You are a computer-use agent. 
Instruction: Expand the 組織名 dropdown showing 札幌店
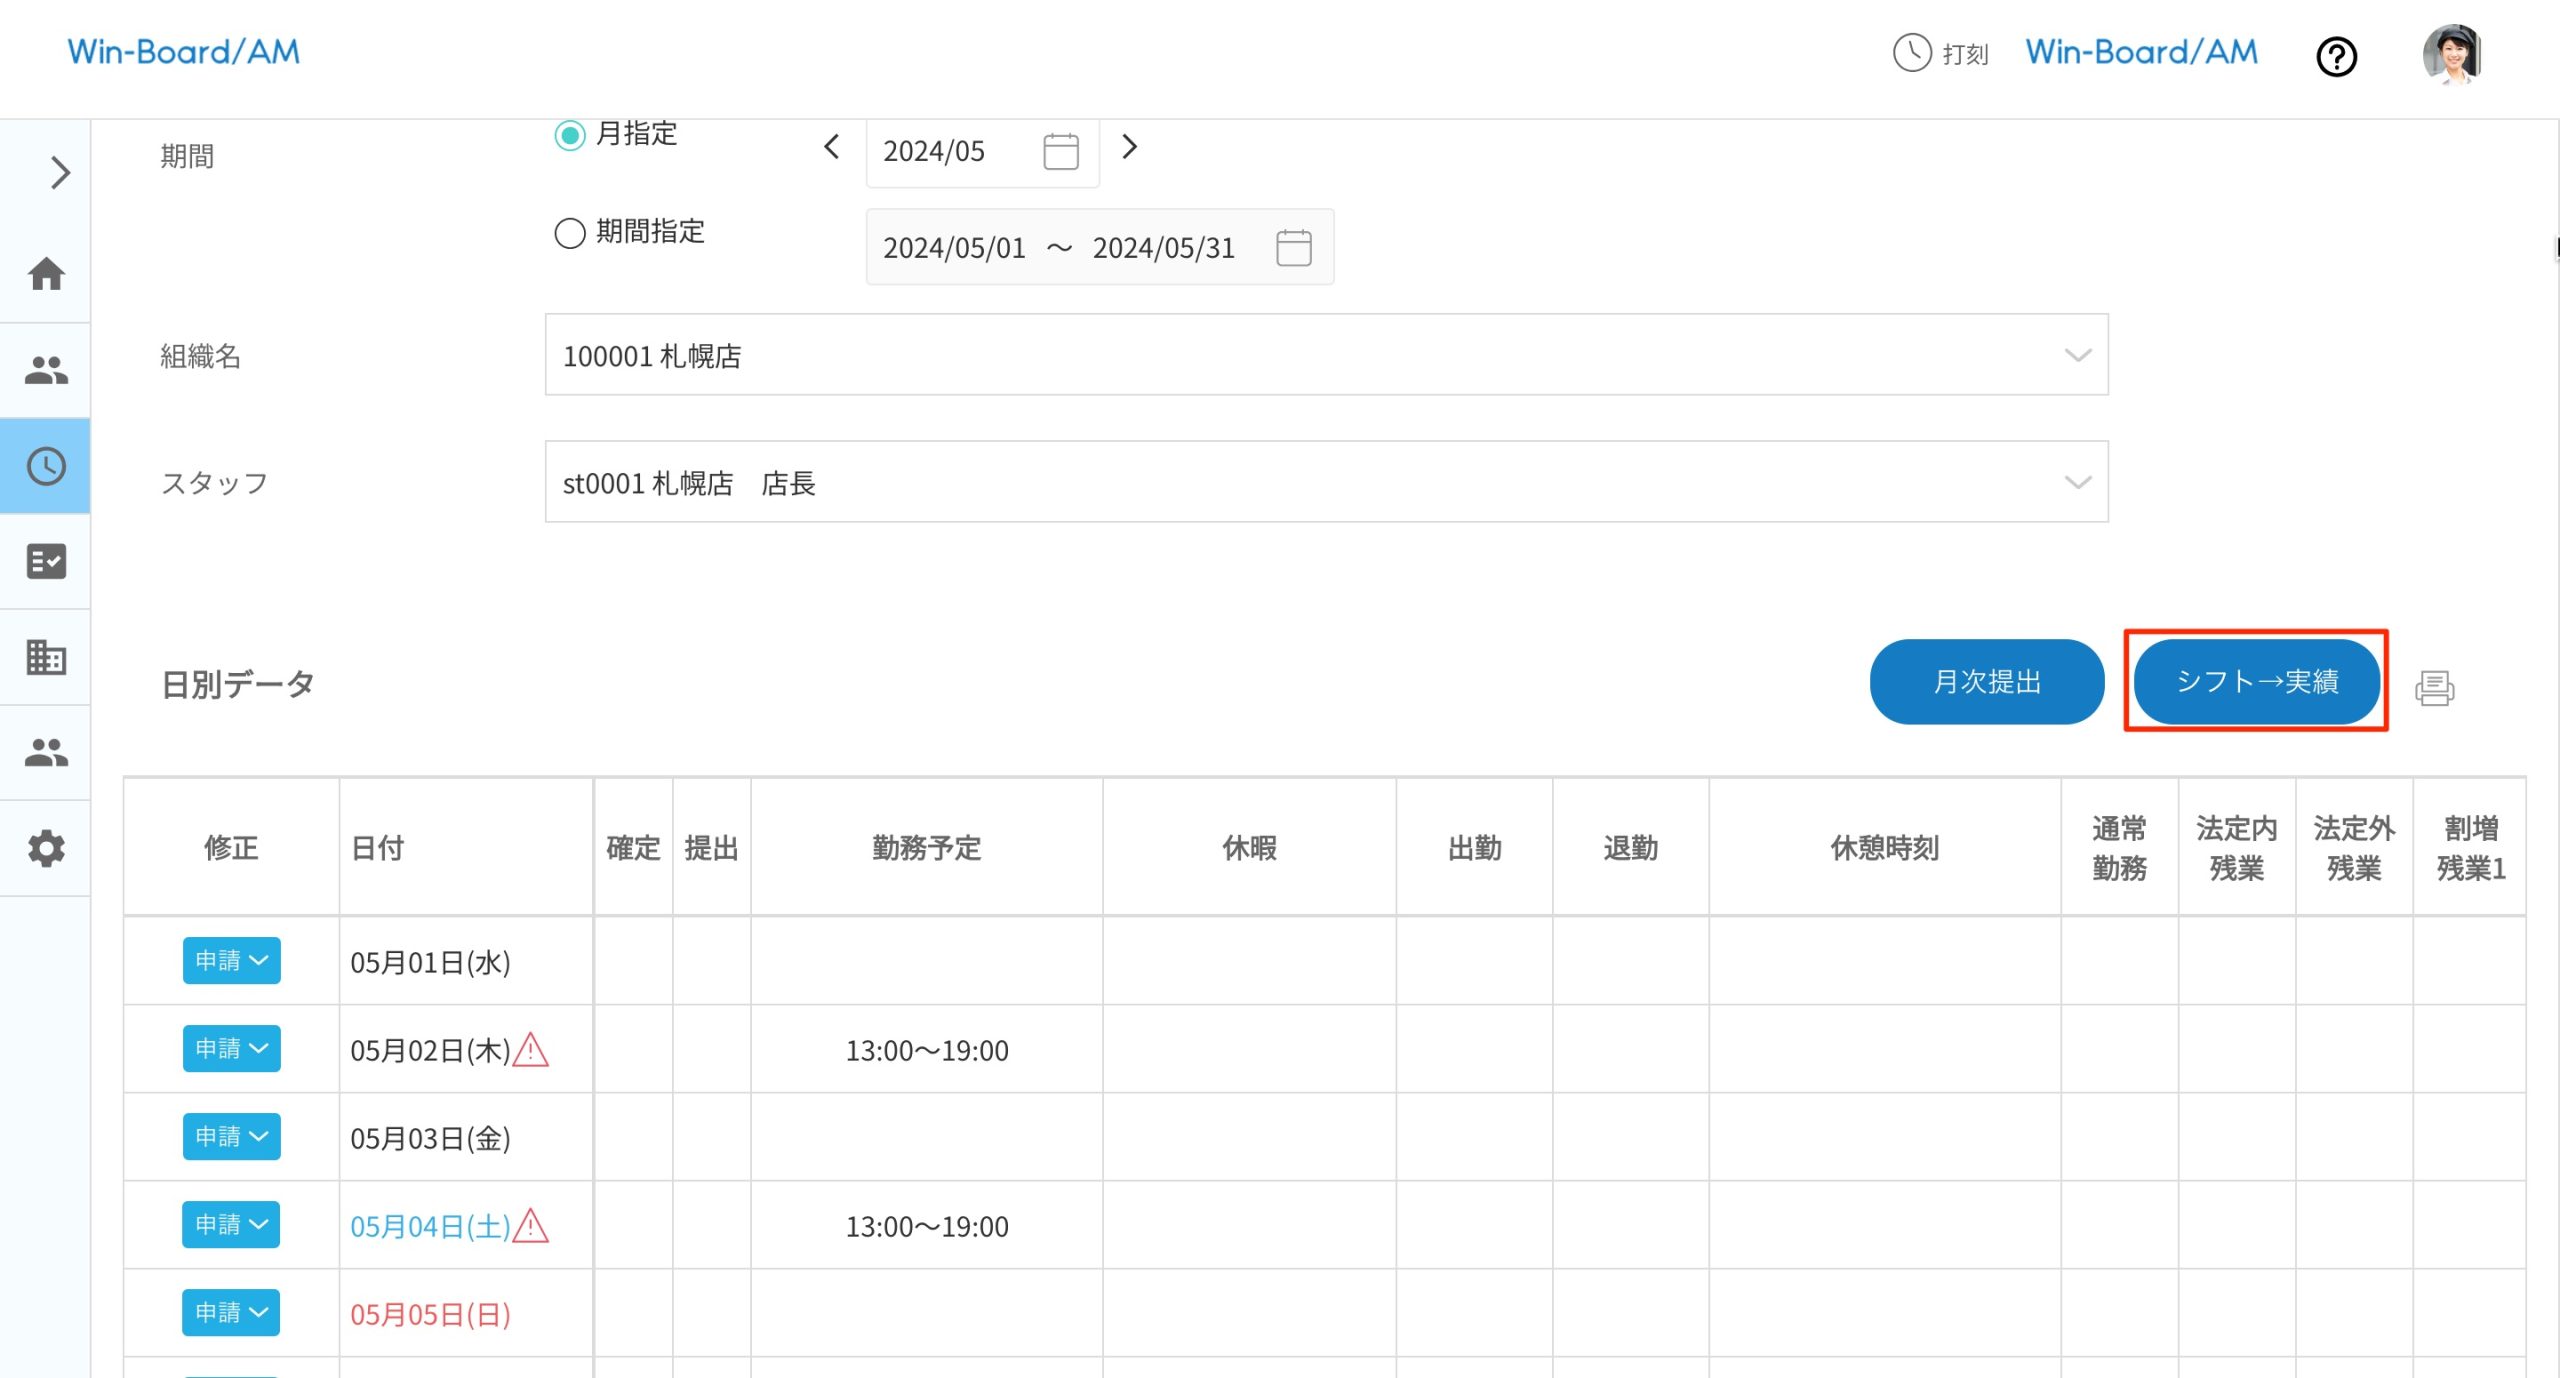[1325, 355]
